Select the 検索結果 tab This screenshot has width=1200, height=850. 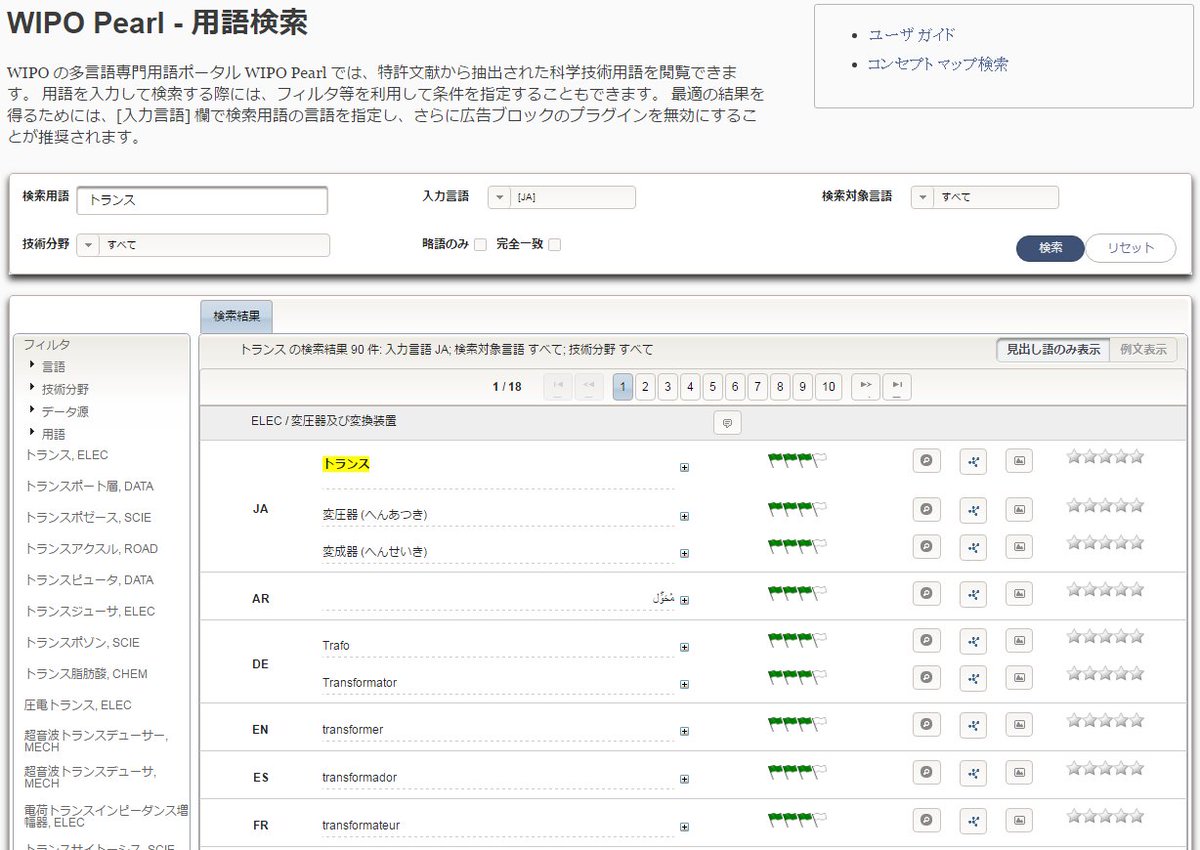point(236,316)
